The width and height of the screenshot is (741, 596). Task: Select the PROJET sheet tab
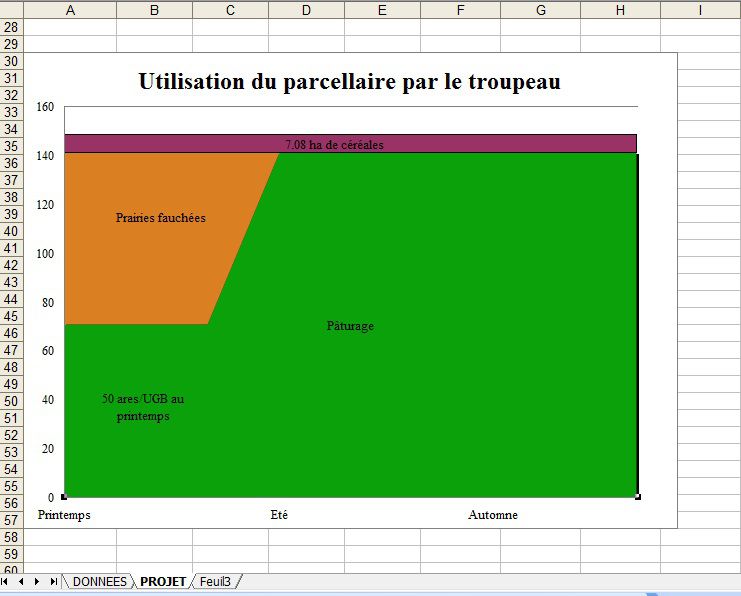162,581
